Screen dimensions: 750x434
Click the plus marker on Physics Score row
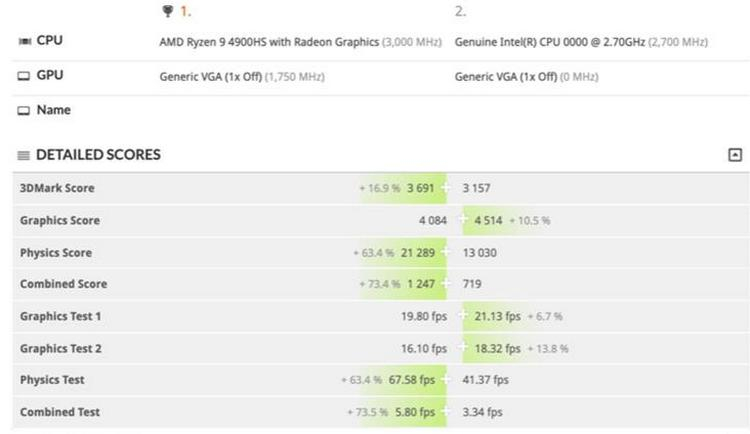tap(445, 252)
